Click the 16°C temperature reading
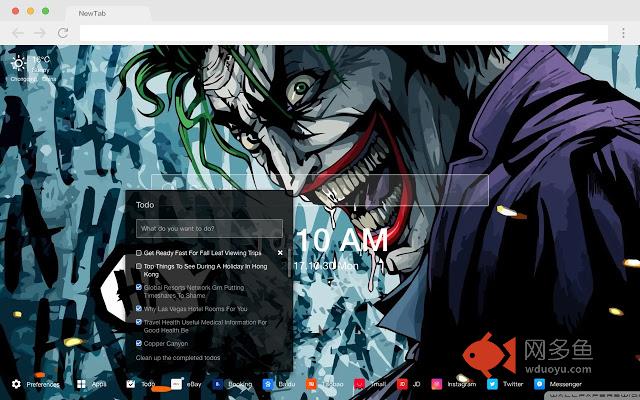Screen dimensions: 640x400 pyautogui.click(x=41, y=60)
